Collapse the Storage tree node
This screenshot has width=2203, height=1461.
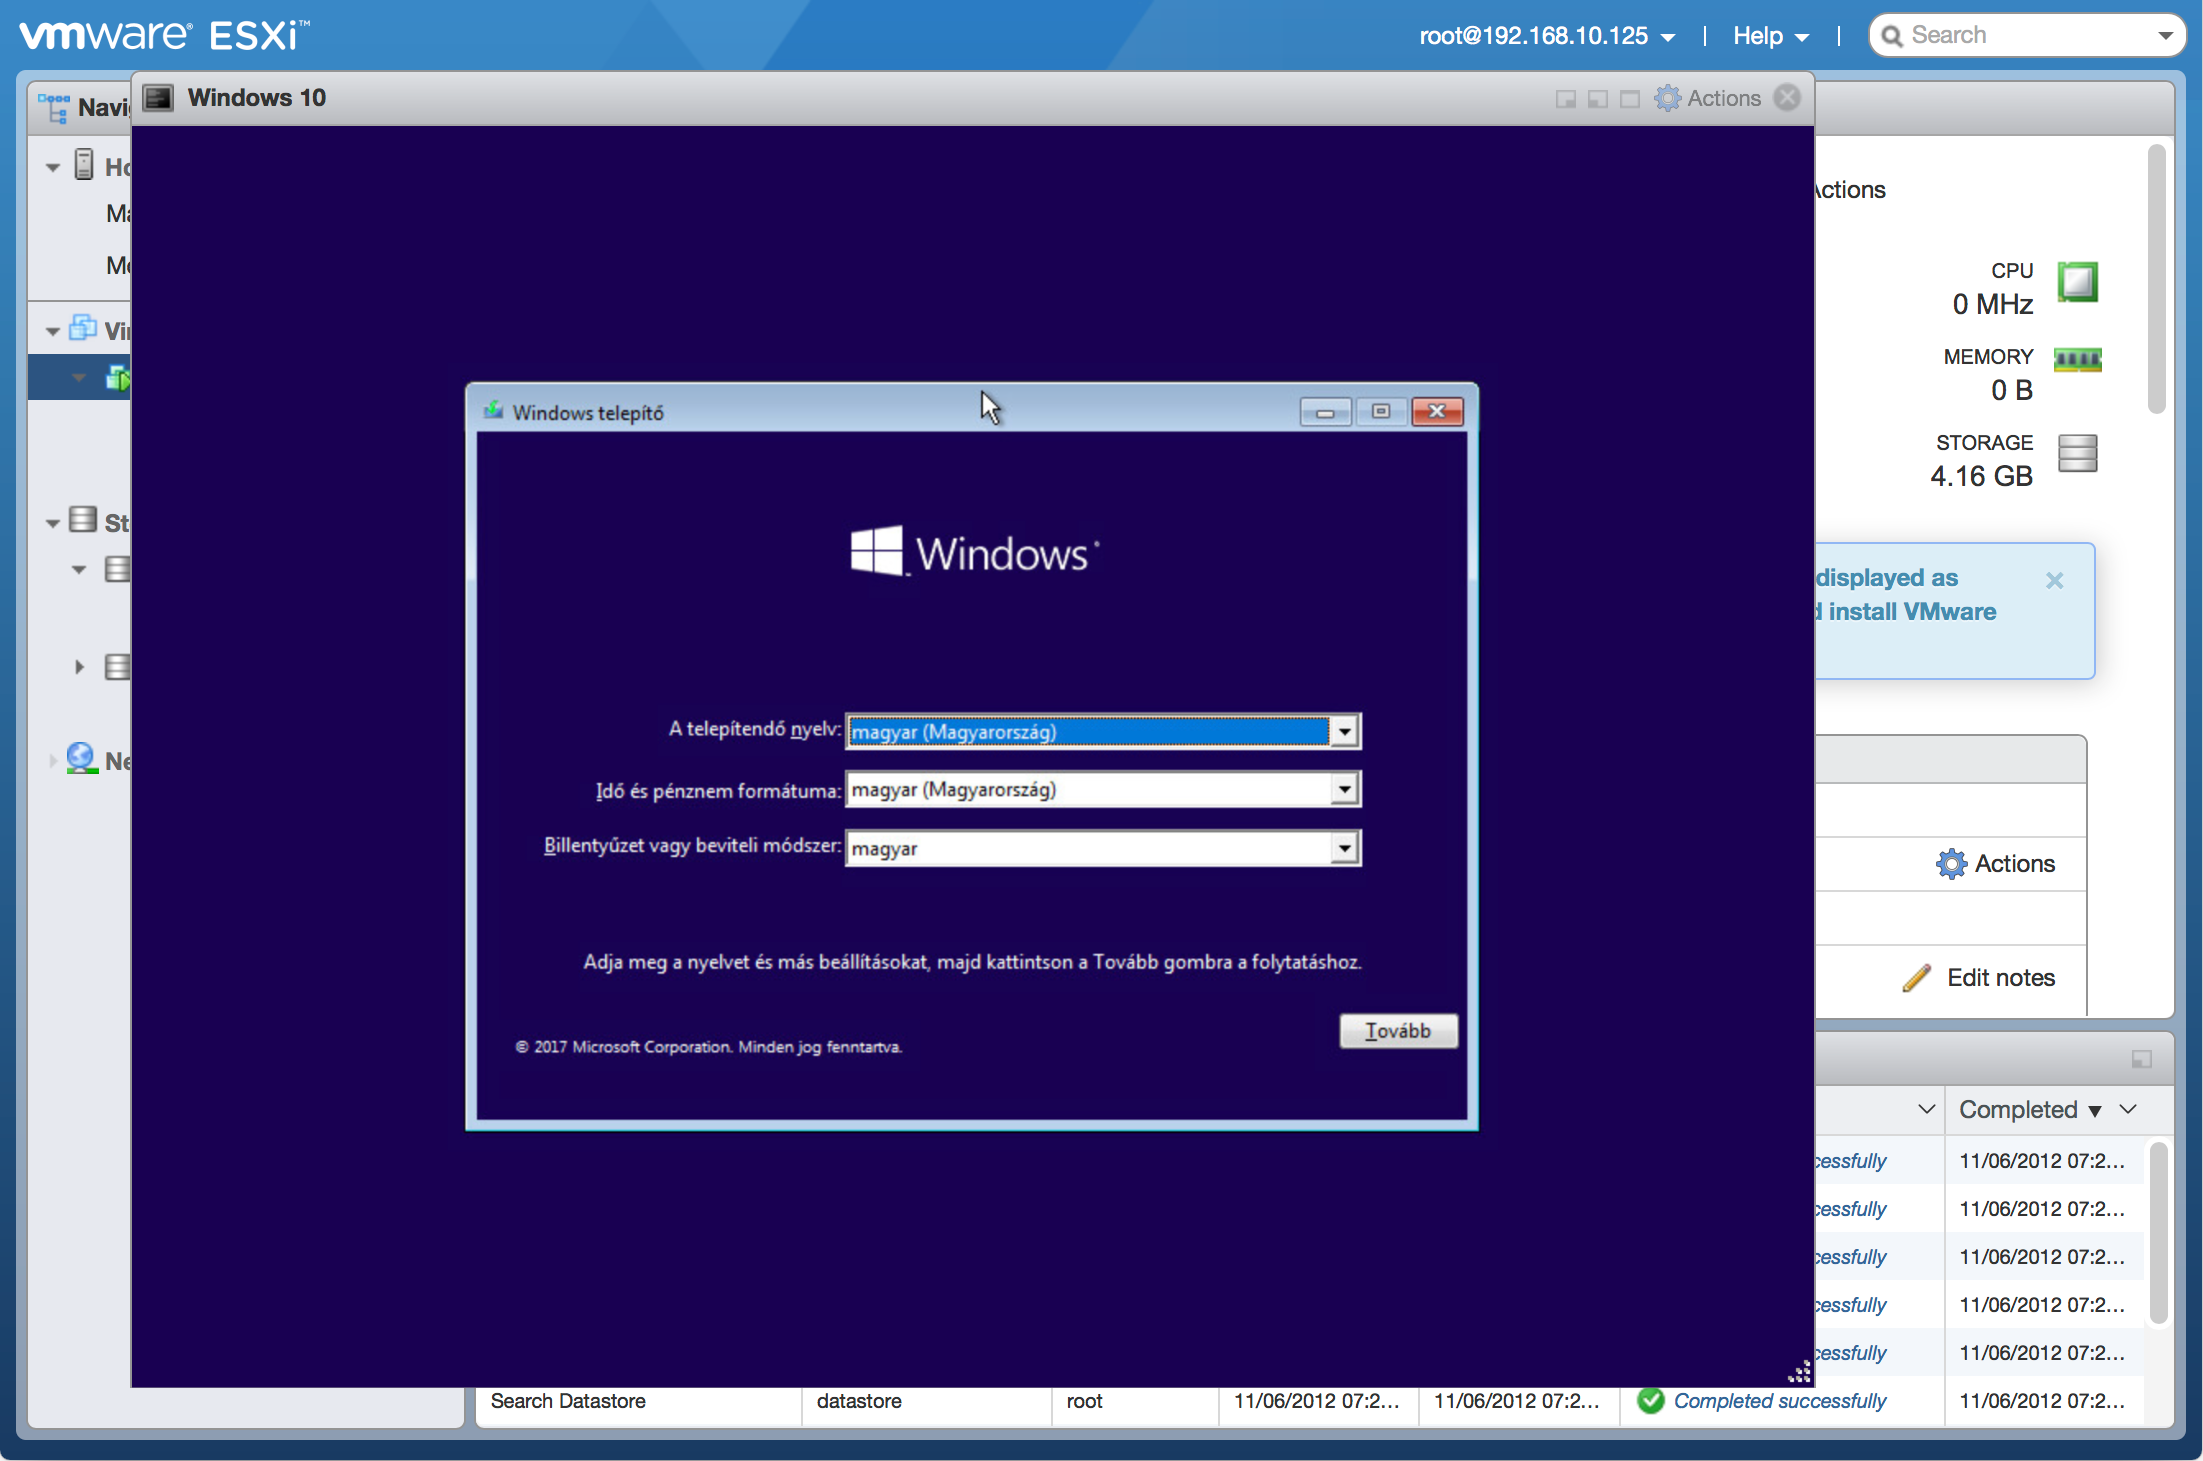tap(53, 523)
